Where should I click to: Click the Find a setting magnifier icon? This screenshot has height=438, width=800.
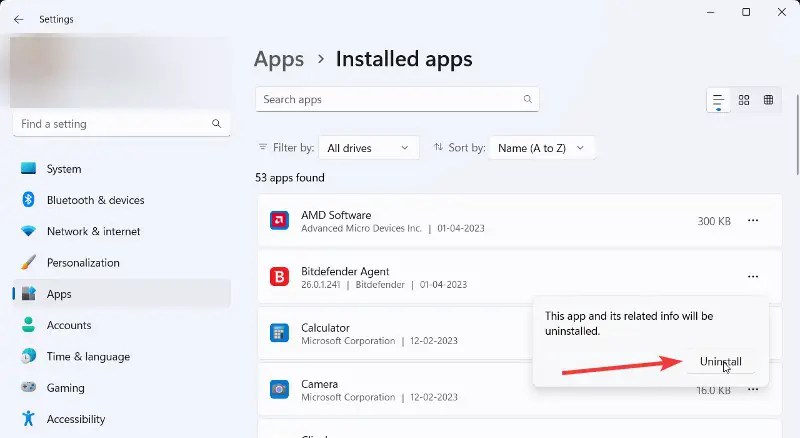pyautogui.click(x=216, y=124)
